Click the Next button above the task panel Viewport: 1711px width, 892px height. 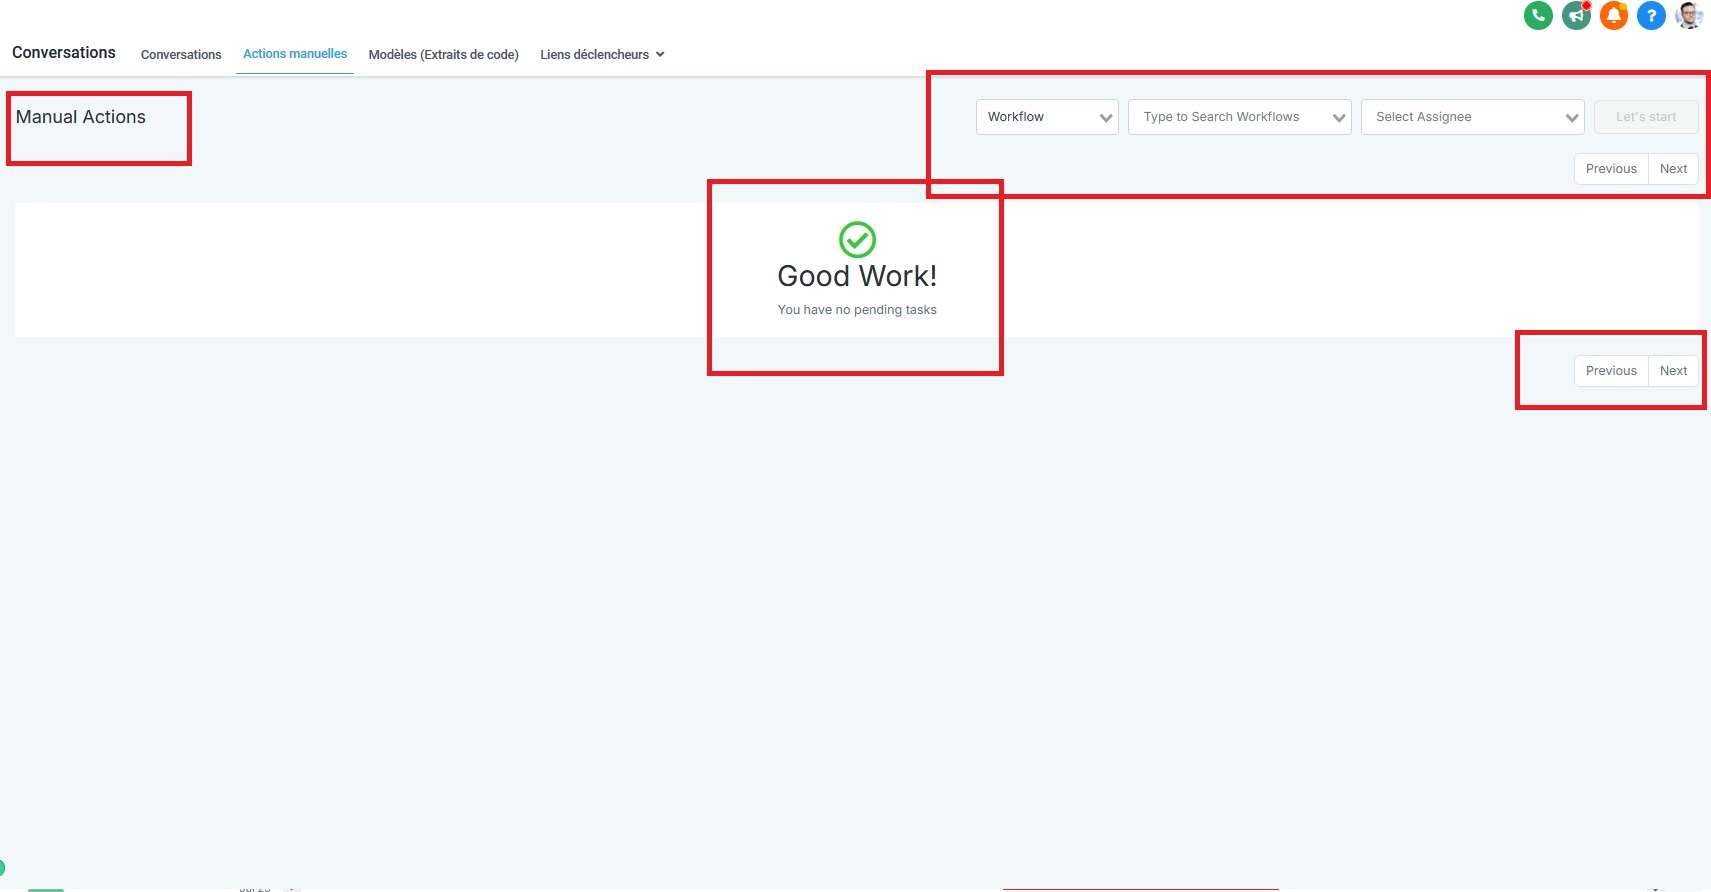coord(1673,169)
